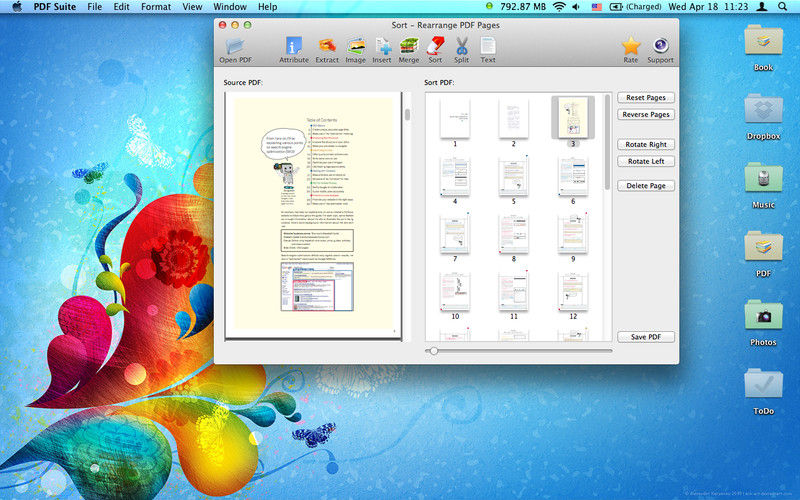Select page 1 thumbnail

(x=455, y=118)
